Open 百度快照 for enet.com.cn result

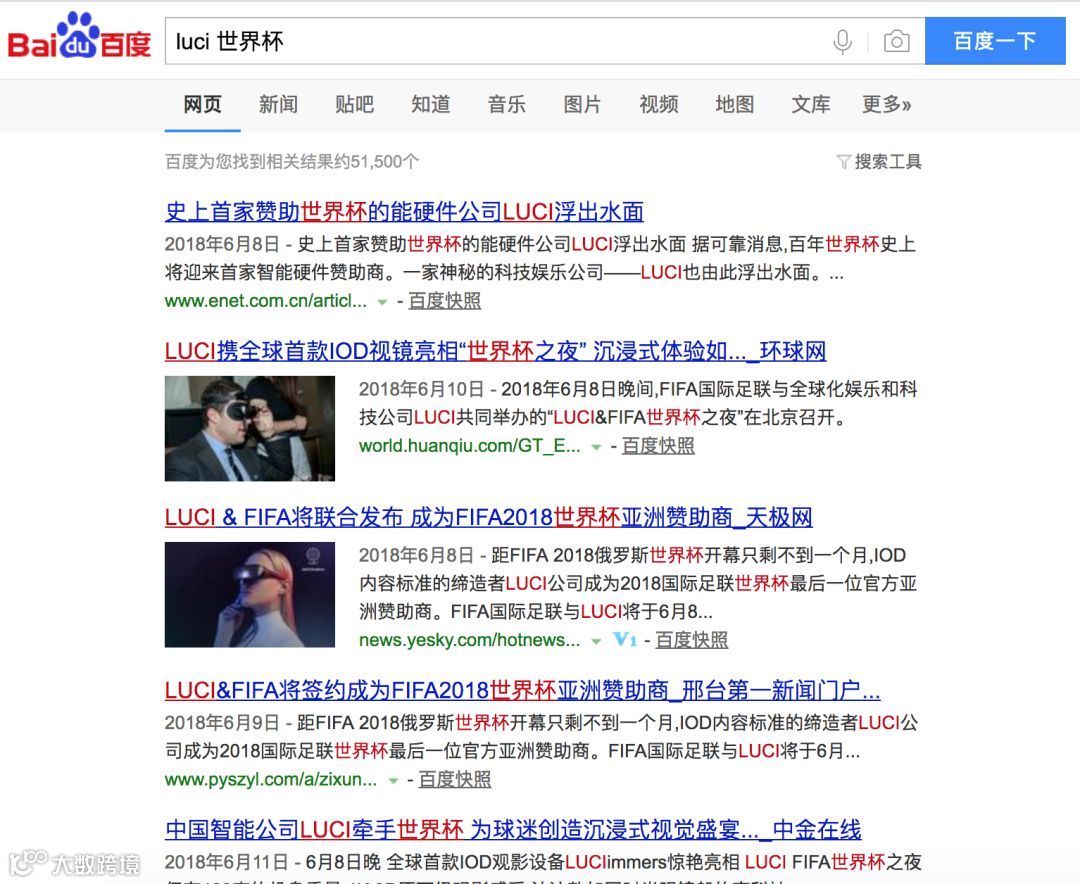pos(444,301)
